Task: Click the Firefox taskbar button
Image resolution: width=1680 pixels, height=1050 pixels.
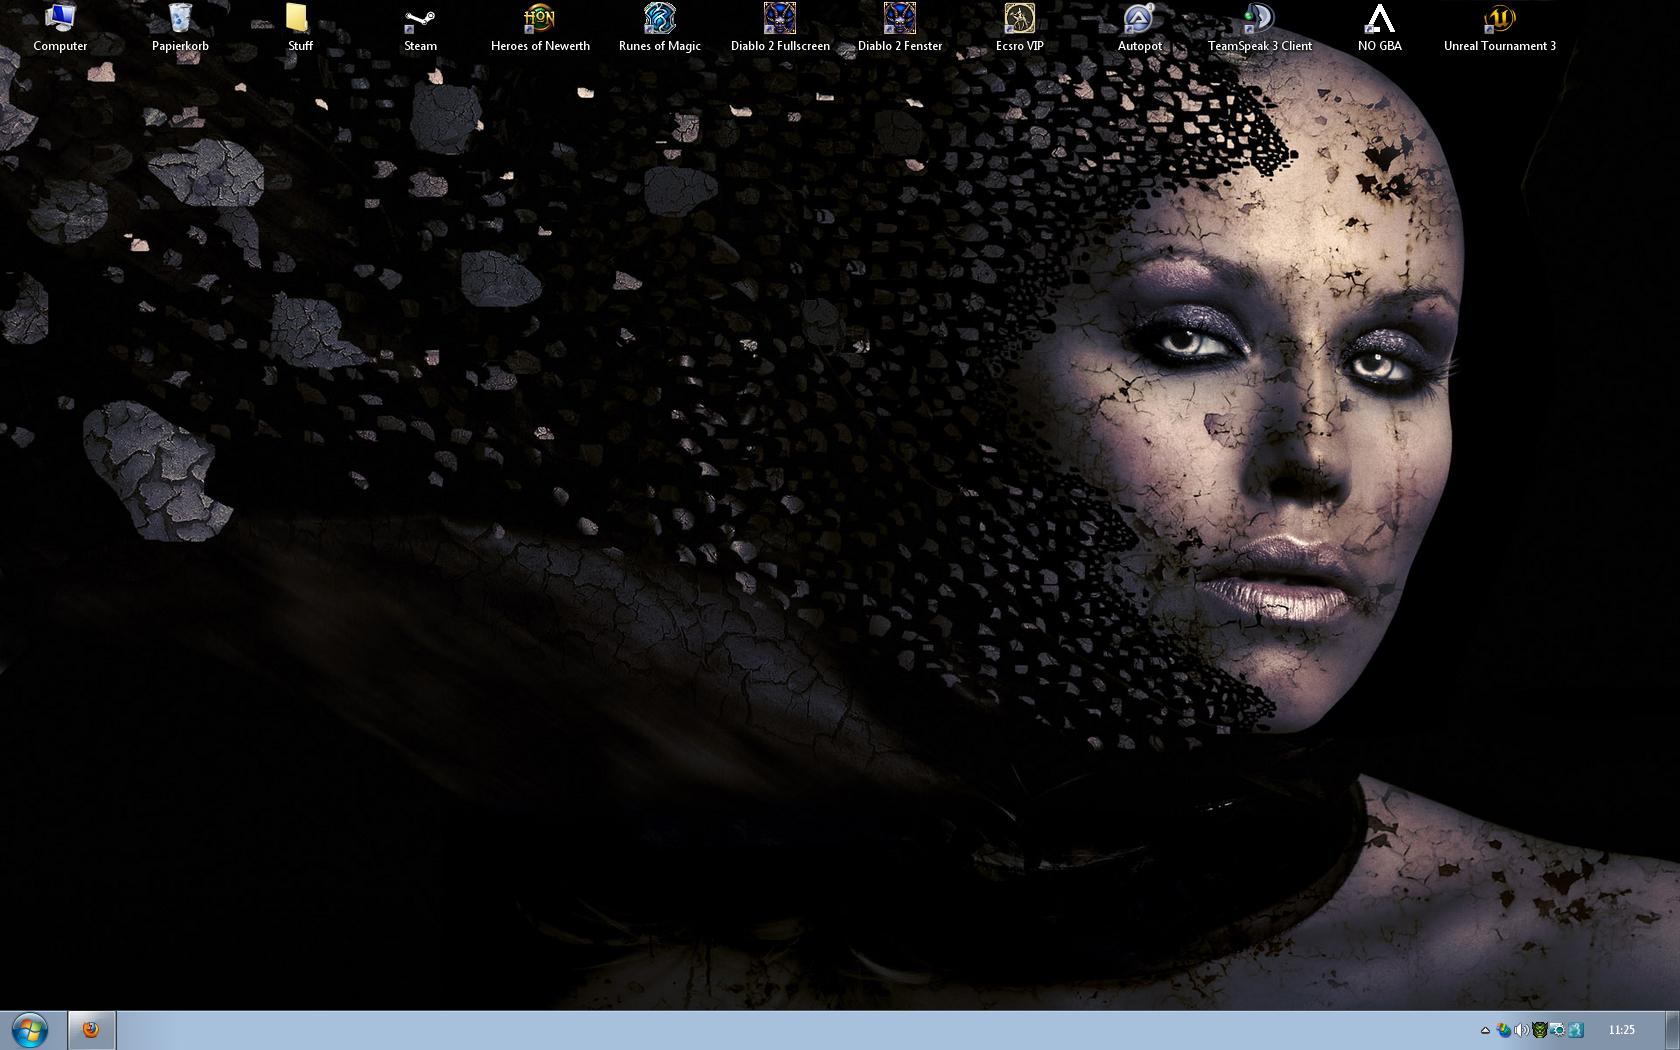Action: [x=91, y=1029]
